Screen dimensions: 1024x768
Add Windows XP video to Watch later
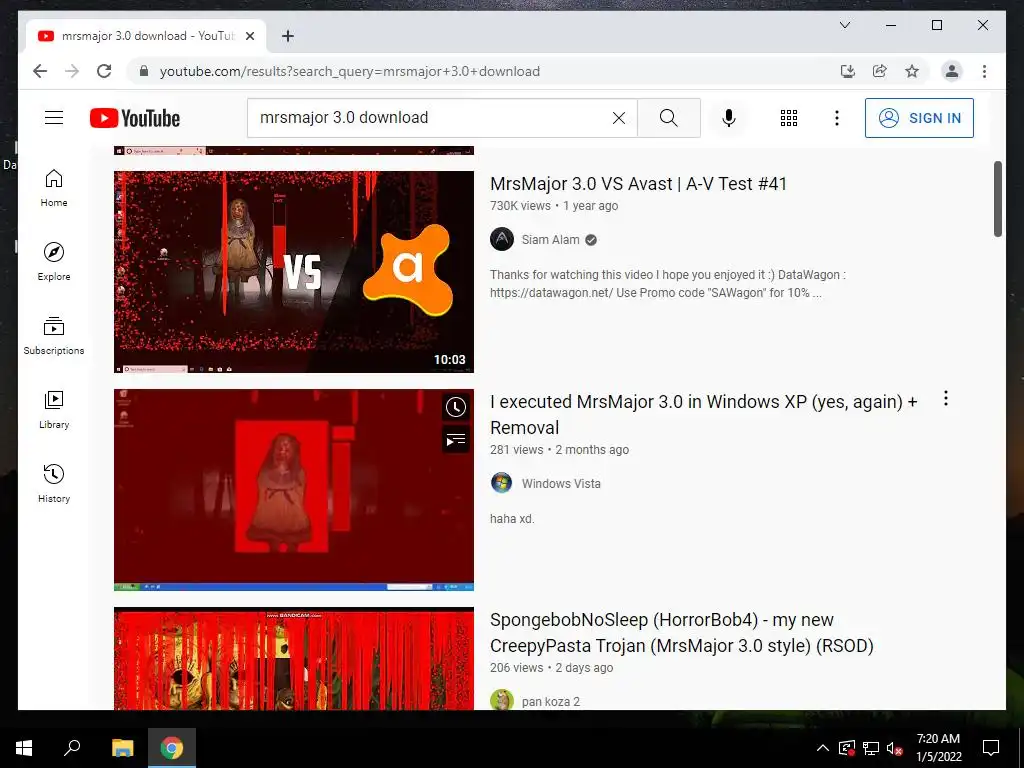coord(456,408)
